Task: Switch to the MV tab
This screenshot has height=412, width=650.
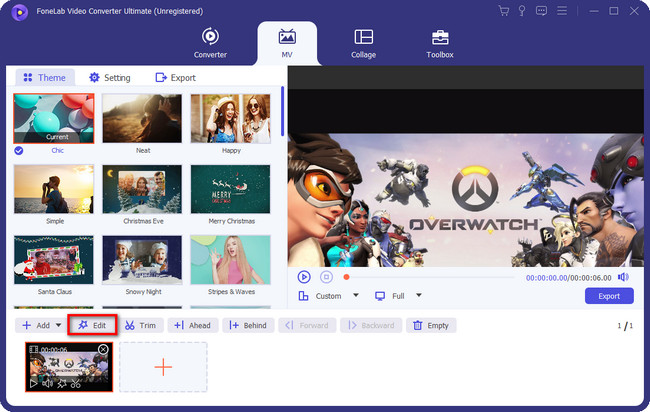Action: click(x=287, y=43)
